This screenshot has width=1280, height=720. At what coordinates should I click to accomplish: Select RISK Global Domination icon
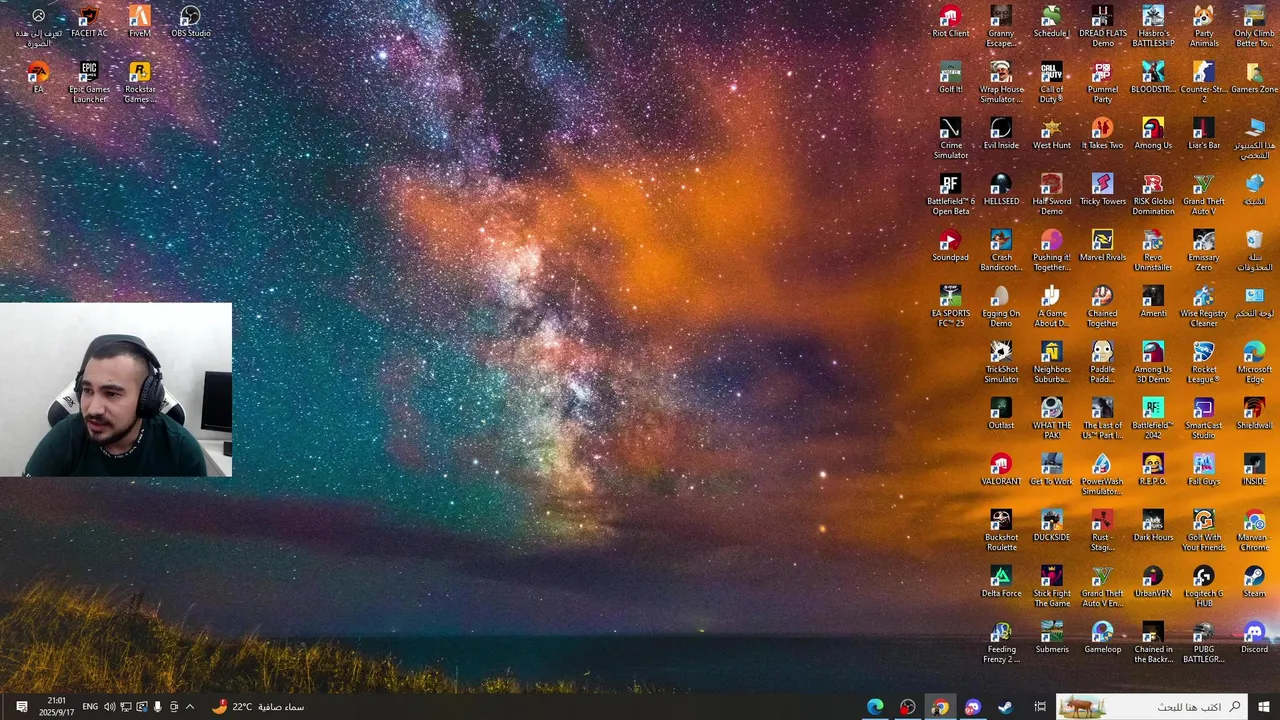(x=1153, y=194)
